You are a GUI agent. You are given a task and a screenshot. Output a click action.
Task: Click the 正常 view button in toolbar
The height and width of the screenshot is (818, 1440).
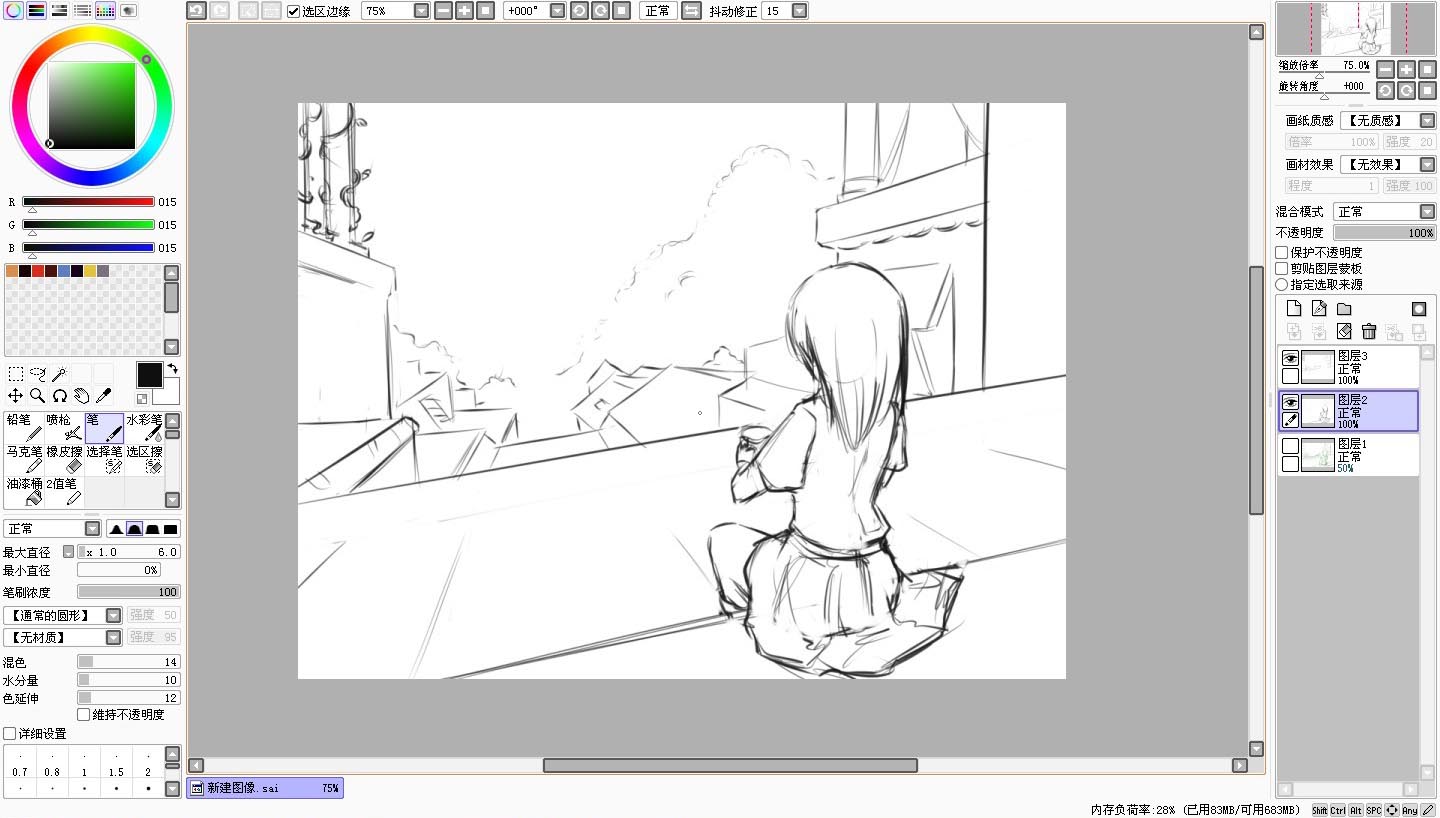pyautogui.click(x=658, y=11)
